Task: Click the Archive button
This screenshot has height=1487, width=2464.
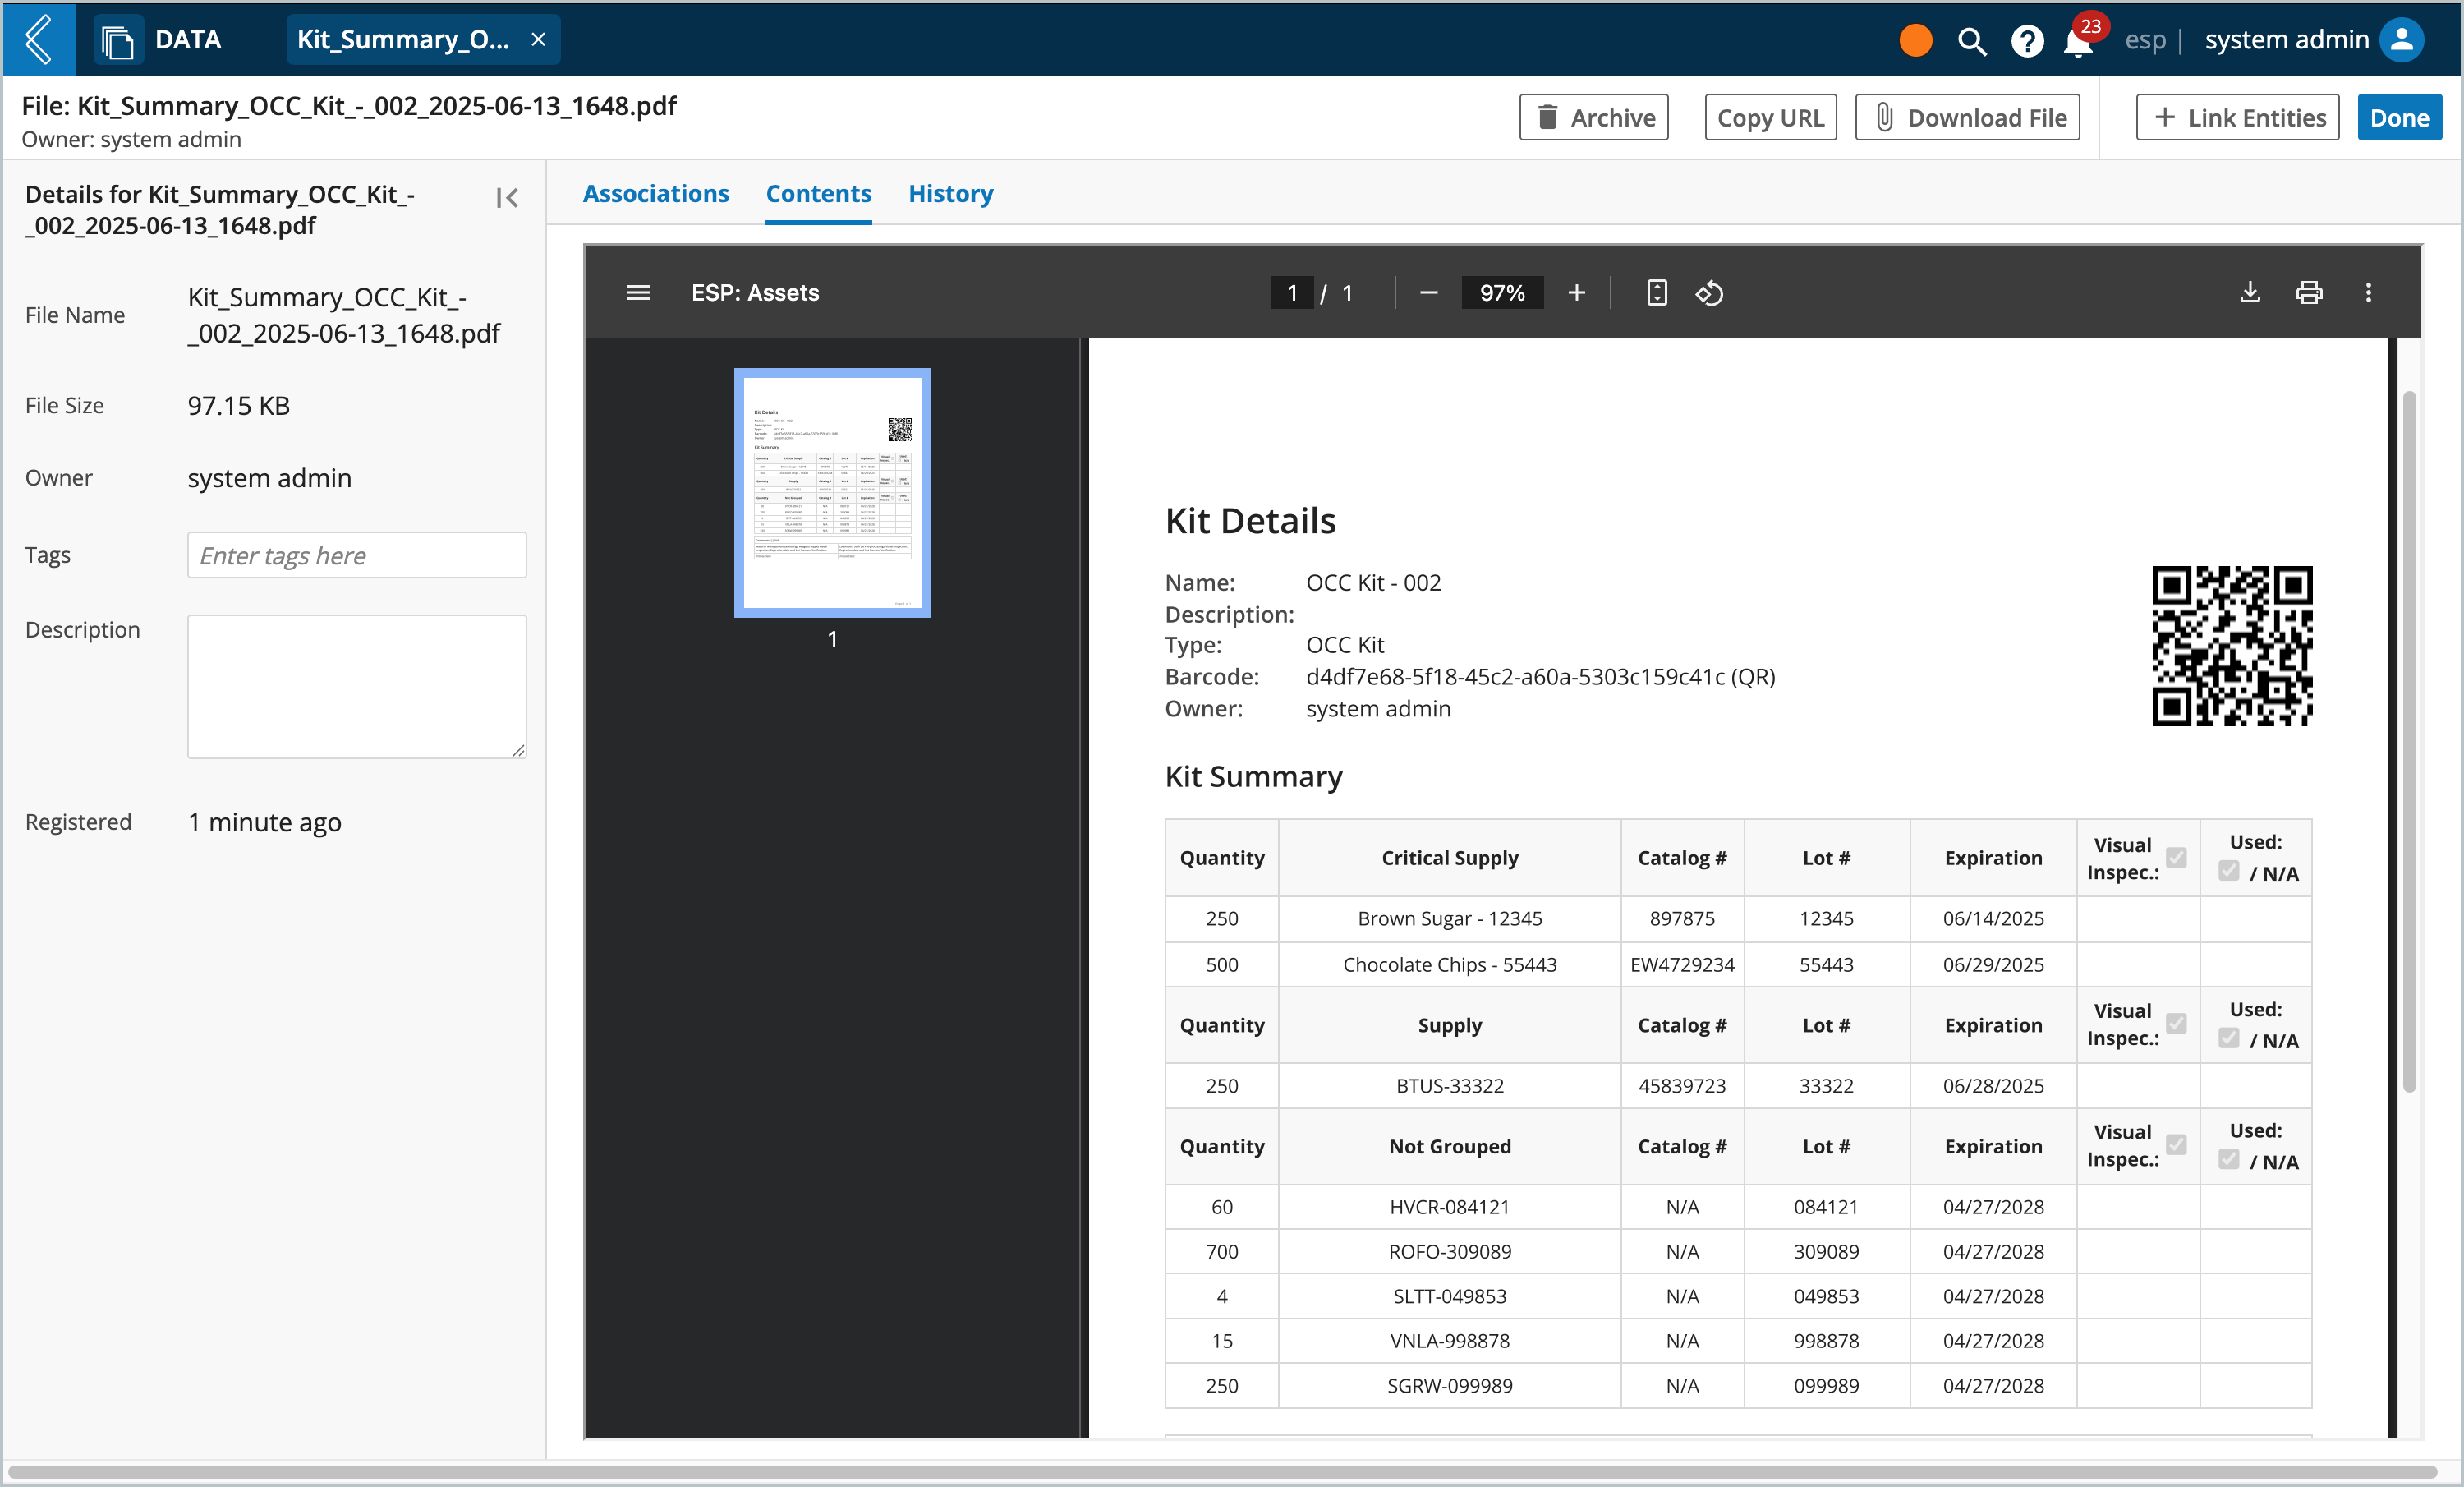Action: tap(1594, 117)
